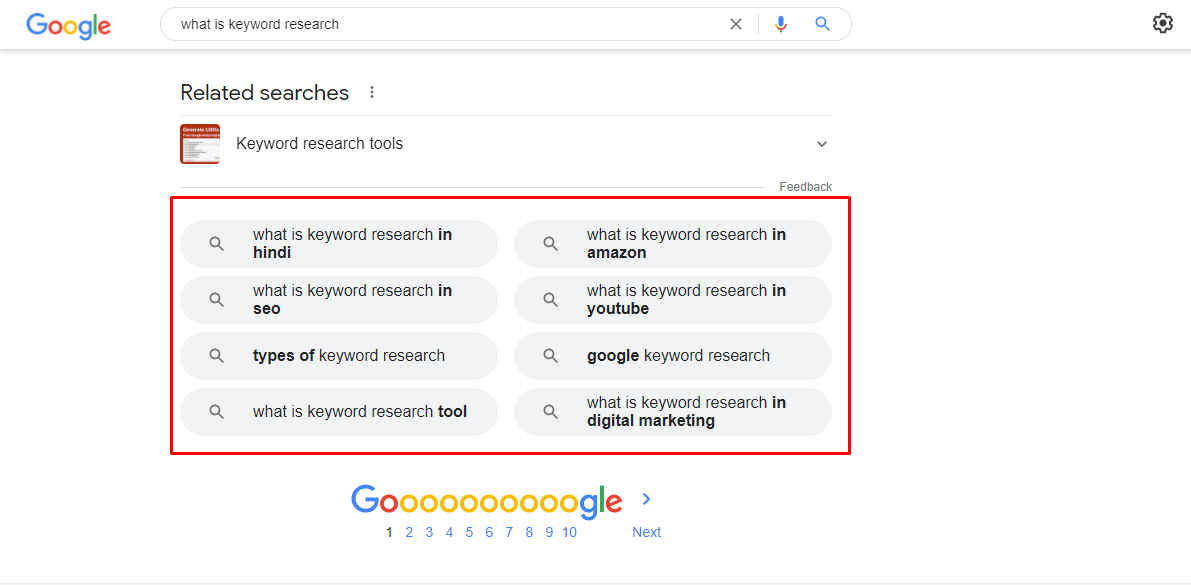Clear the search box text
1191x585 pixels.
click(x=736, y=24)
